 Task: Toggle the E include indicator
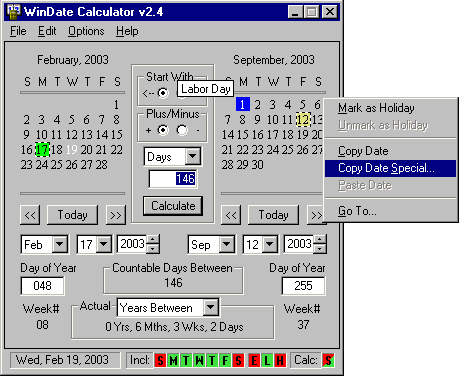click(254, 360)
